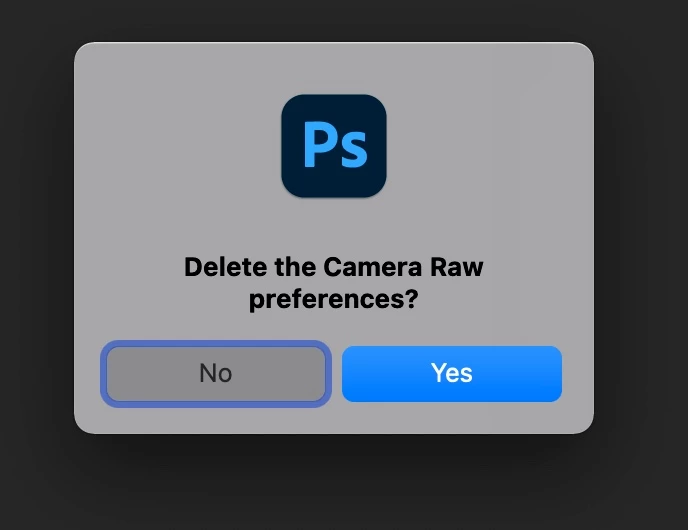Screen dimensions: 688x530
Task: Click the blue Ps letters in the icon
Action: [335, 145]
